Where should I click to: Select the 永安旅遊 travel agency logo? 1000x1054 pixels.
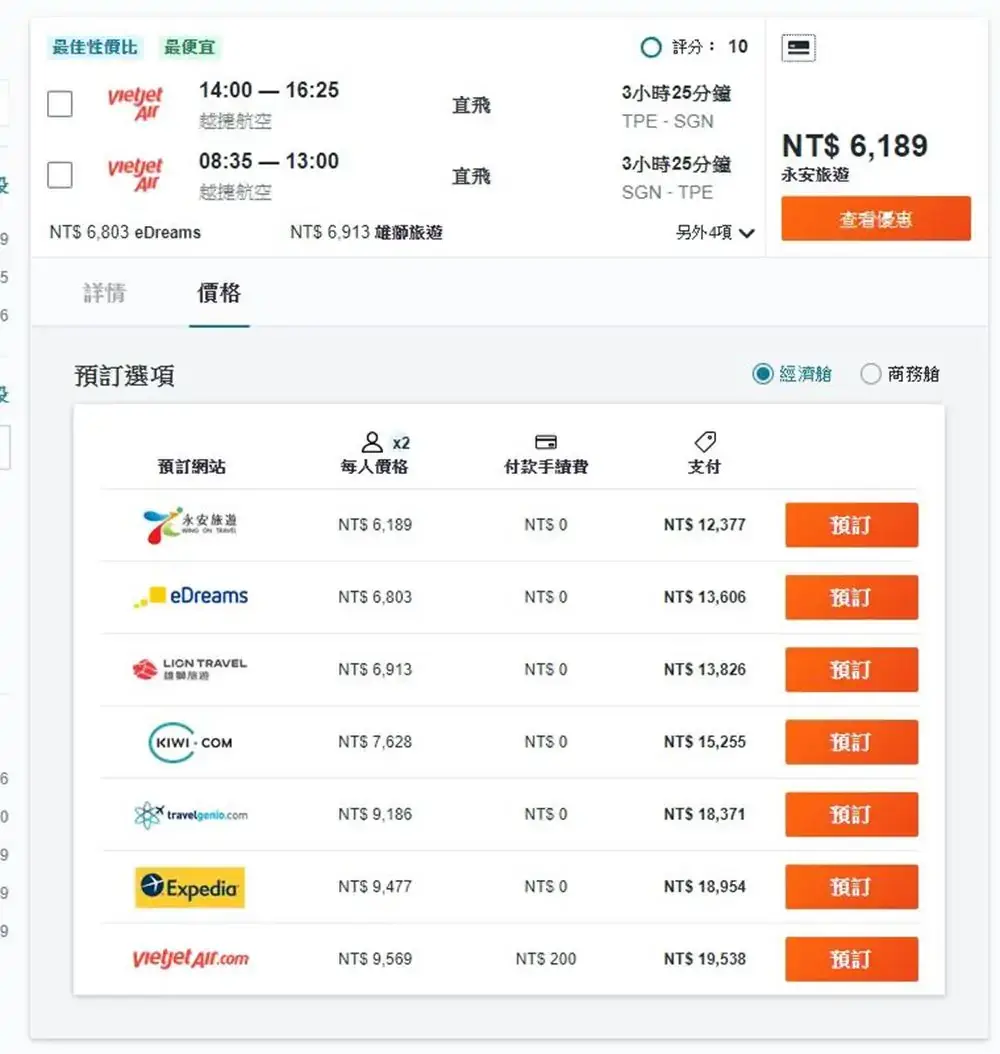[189, 524]
